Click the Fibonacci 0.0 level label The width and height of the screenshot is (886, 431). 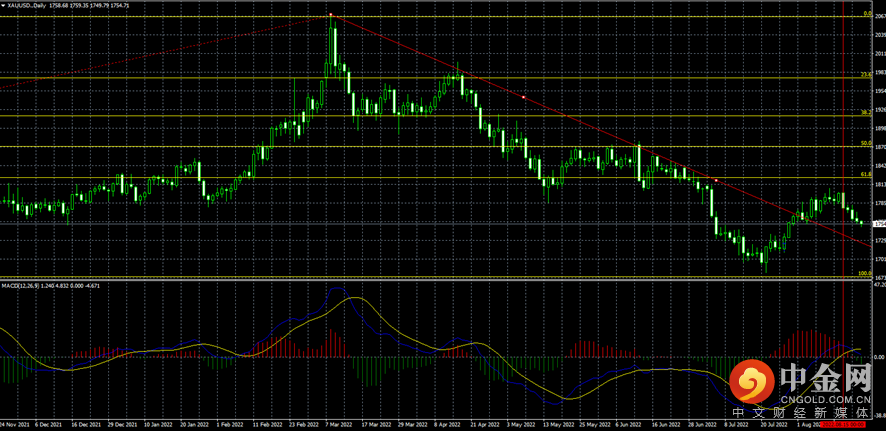pyautogui.click(x=867, y=13)
